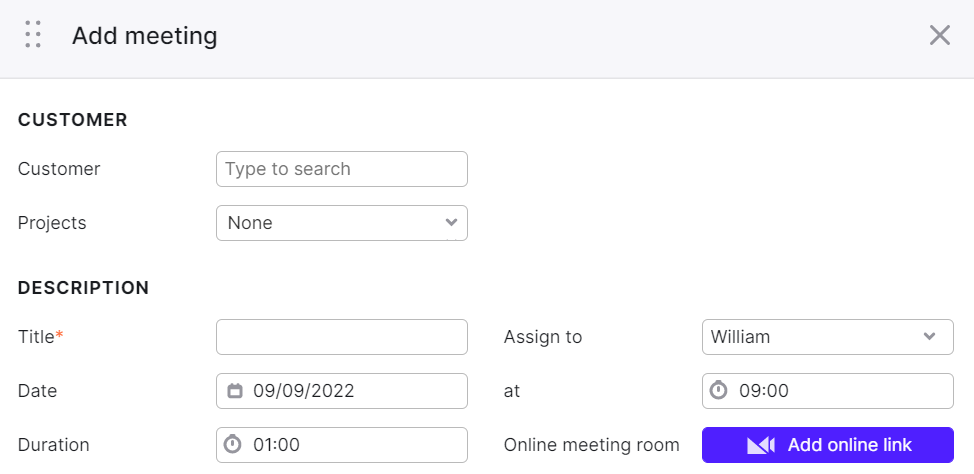The image size is (974, 474).
Task: Click the calendar icon in Date field
Action: [235, 391]
